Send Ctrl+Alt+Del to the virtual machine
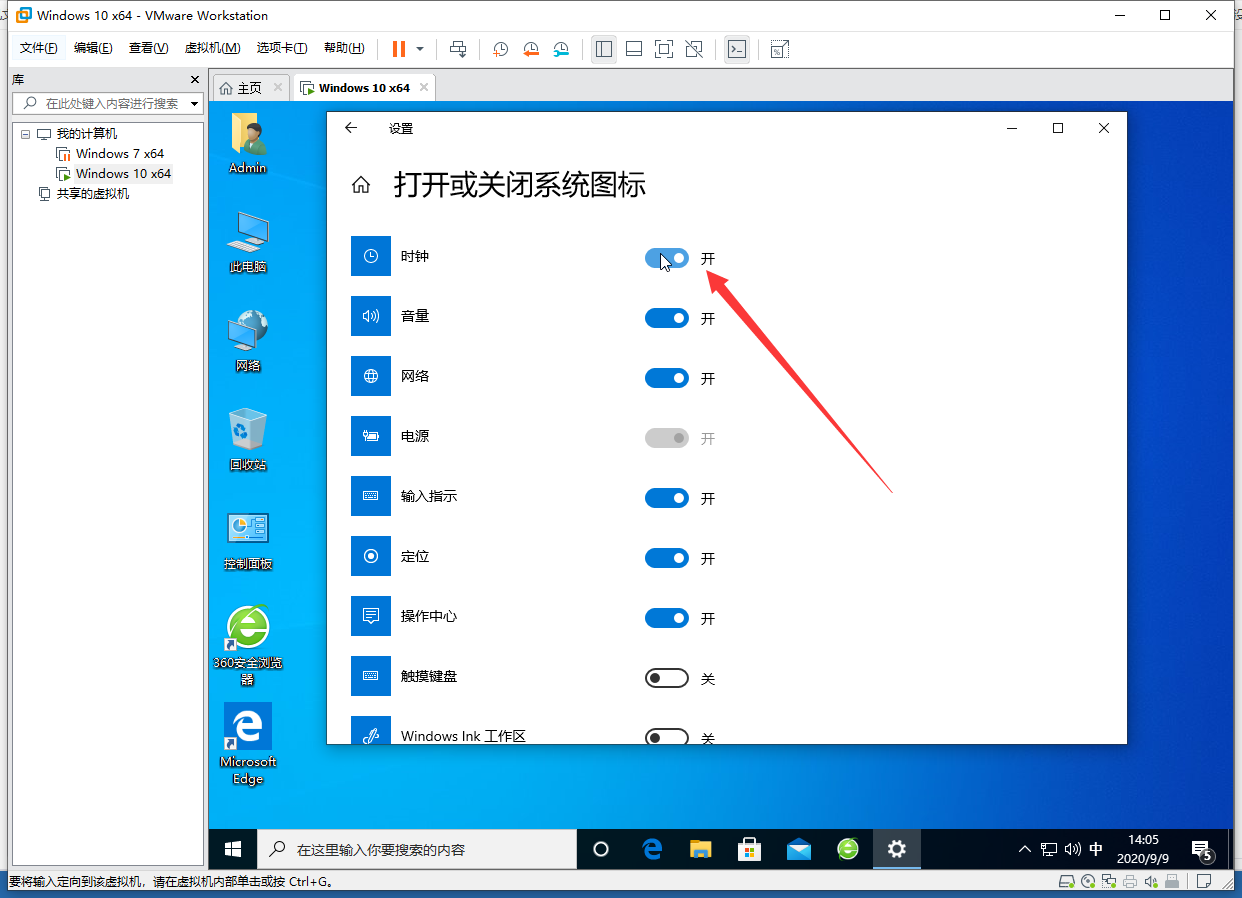 tap(458, 48)
